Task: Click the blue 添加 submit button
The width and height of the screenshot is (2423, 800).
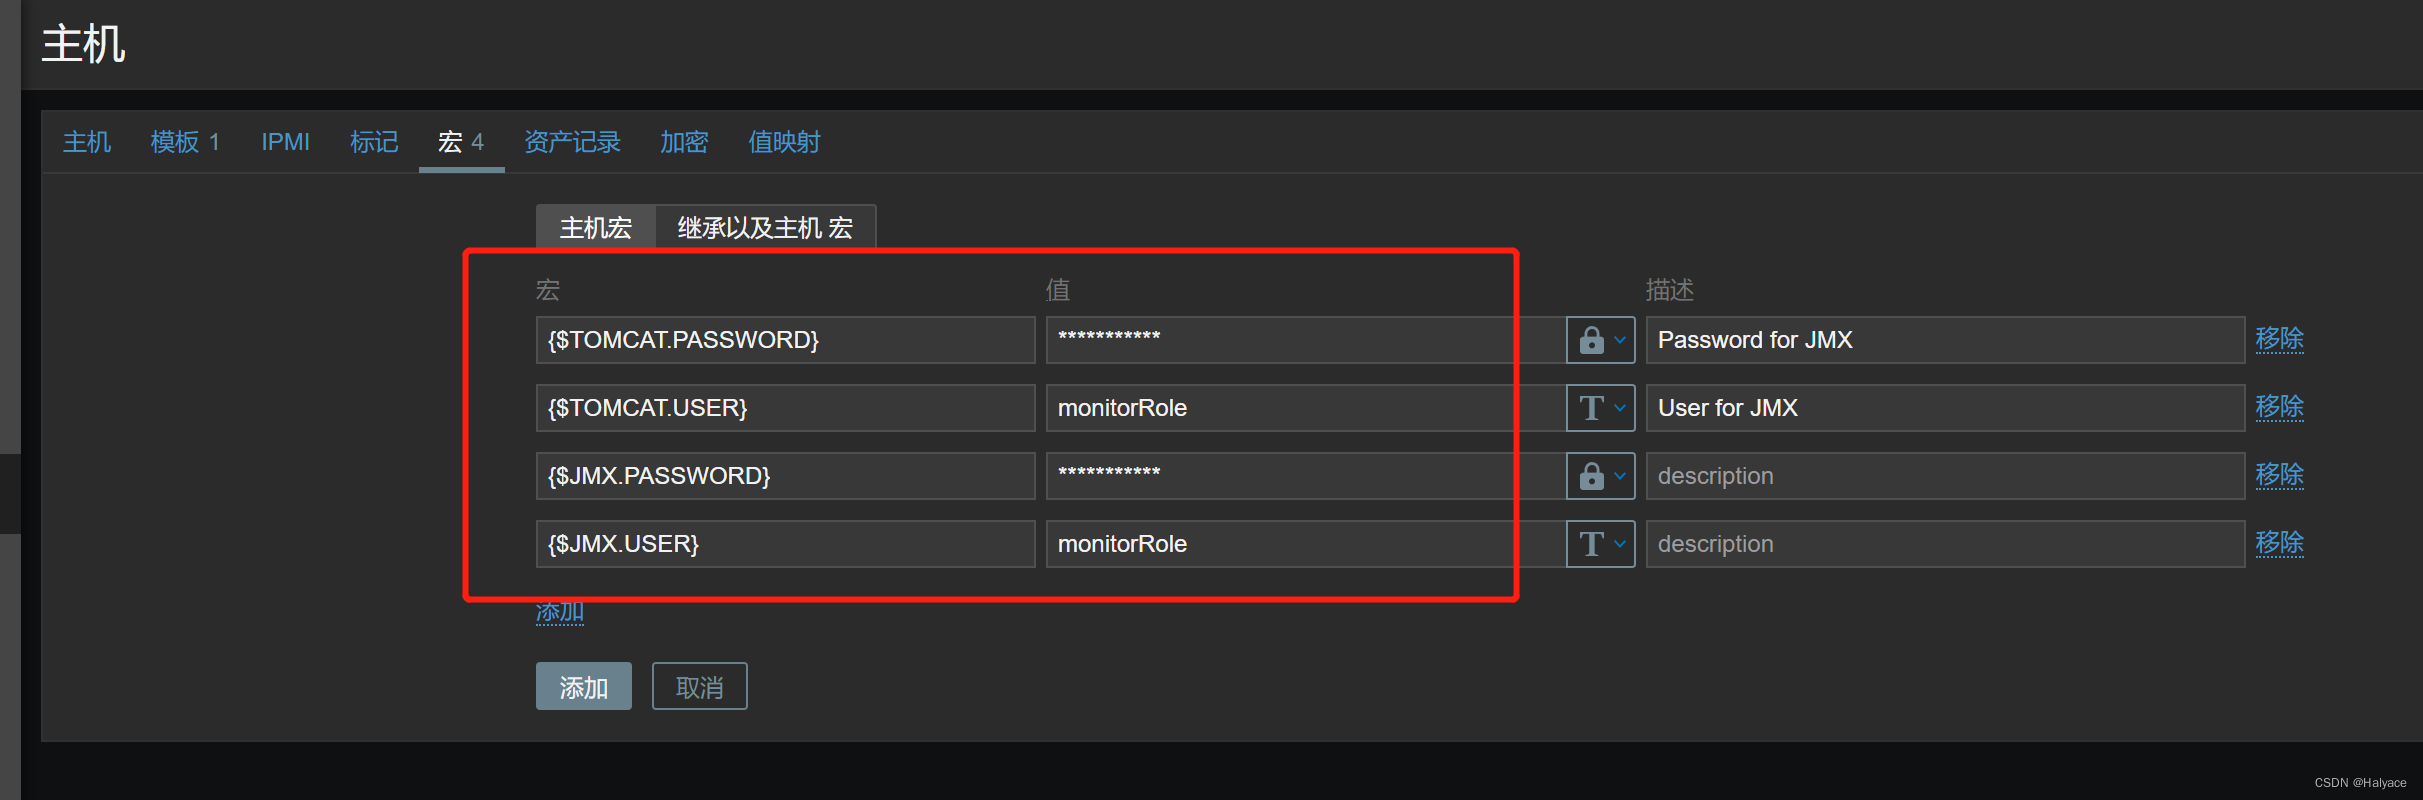Action: (584, 687)
